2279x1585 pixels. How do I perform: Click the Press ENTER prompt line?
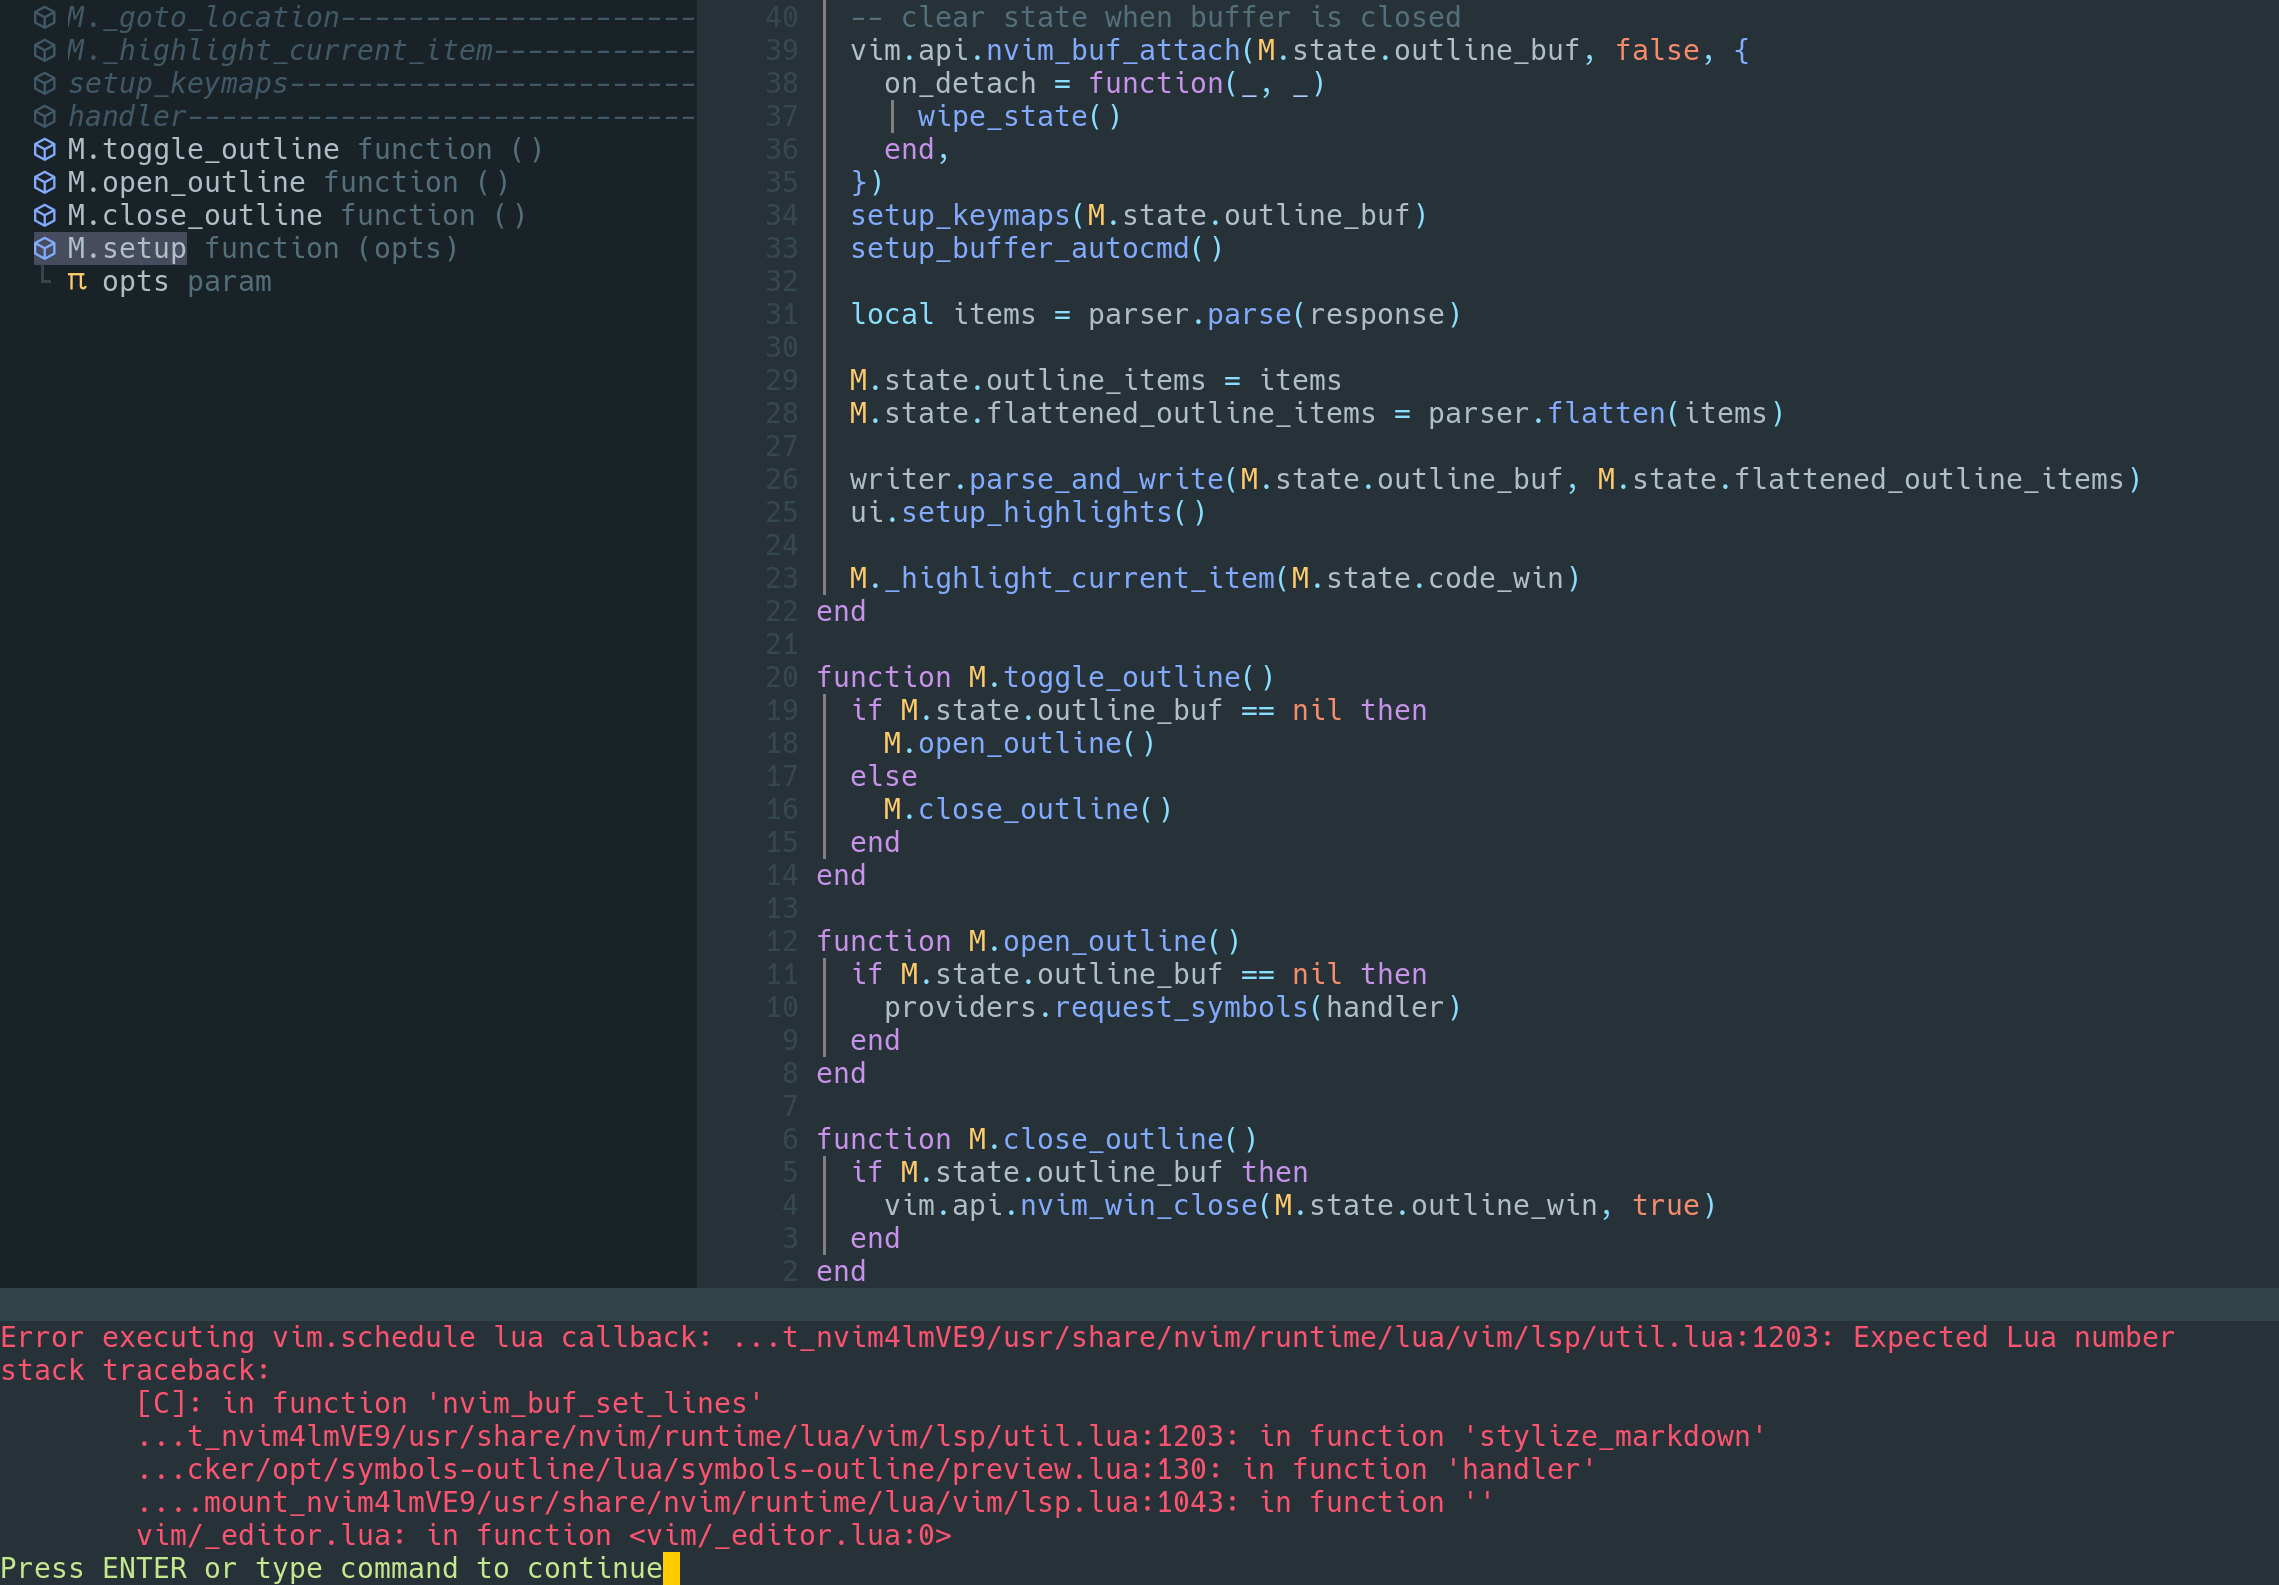pos(331,1568)
